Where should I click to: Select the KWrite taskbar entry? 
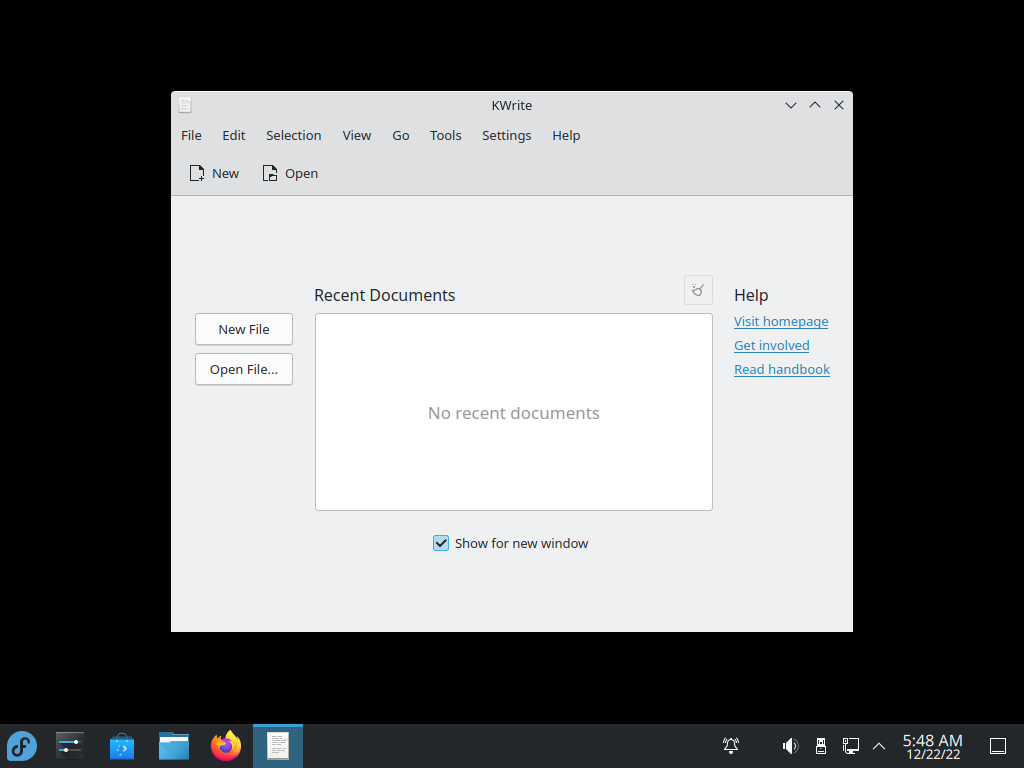coord(278,746)
